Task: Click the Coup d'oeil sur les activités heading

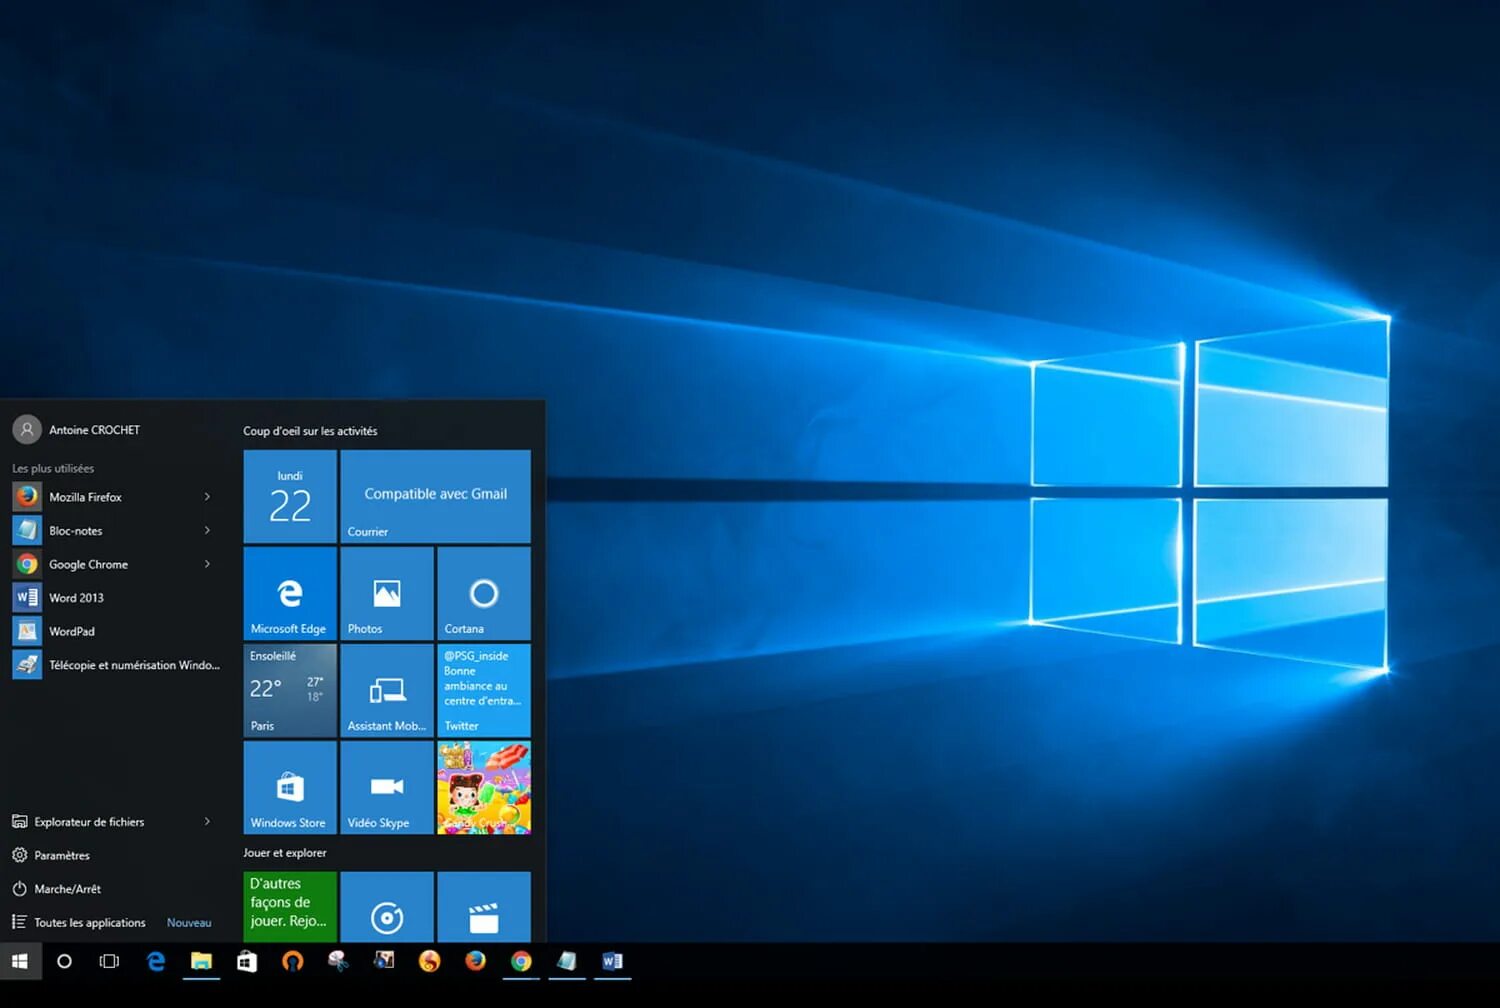Action: [310, 431]
